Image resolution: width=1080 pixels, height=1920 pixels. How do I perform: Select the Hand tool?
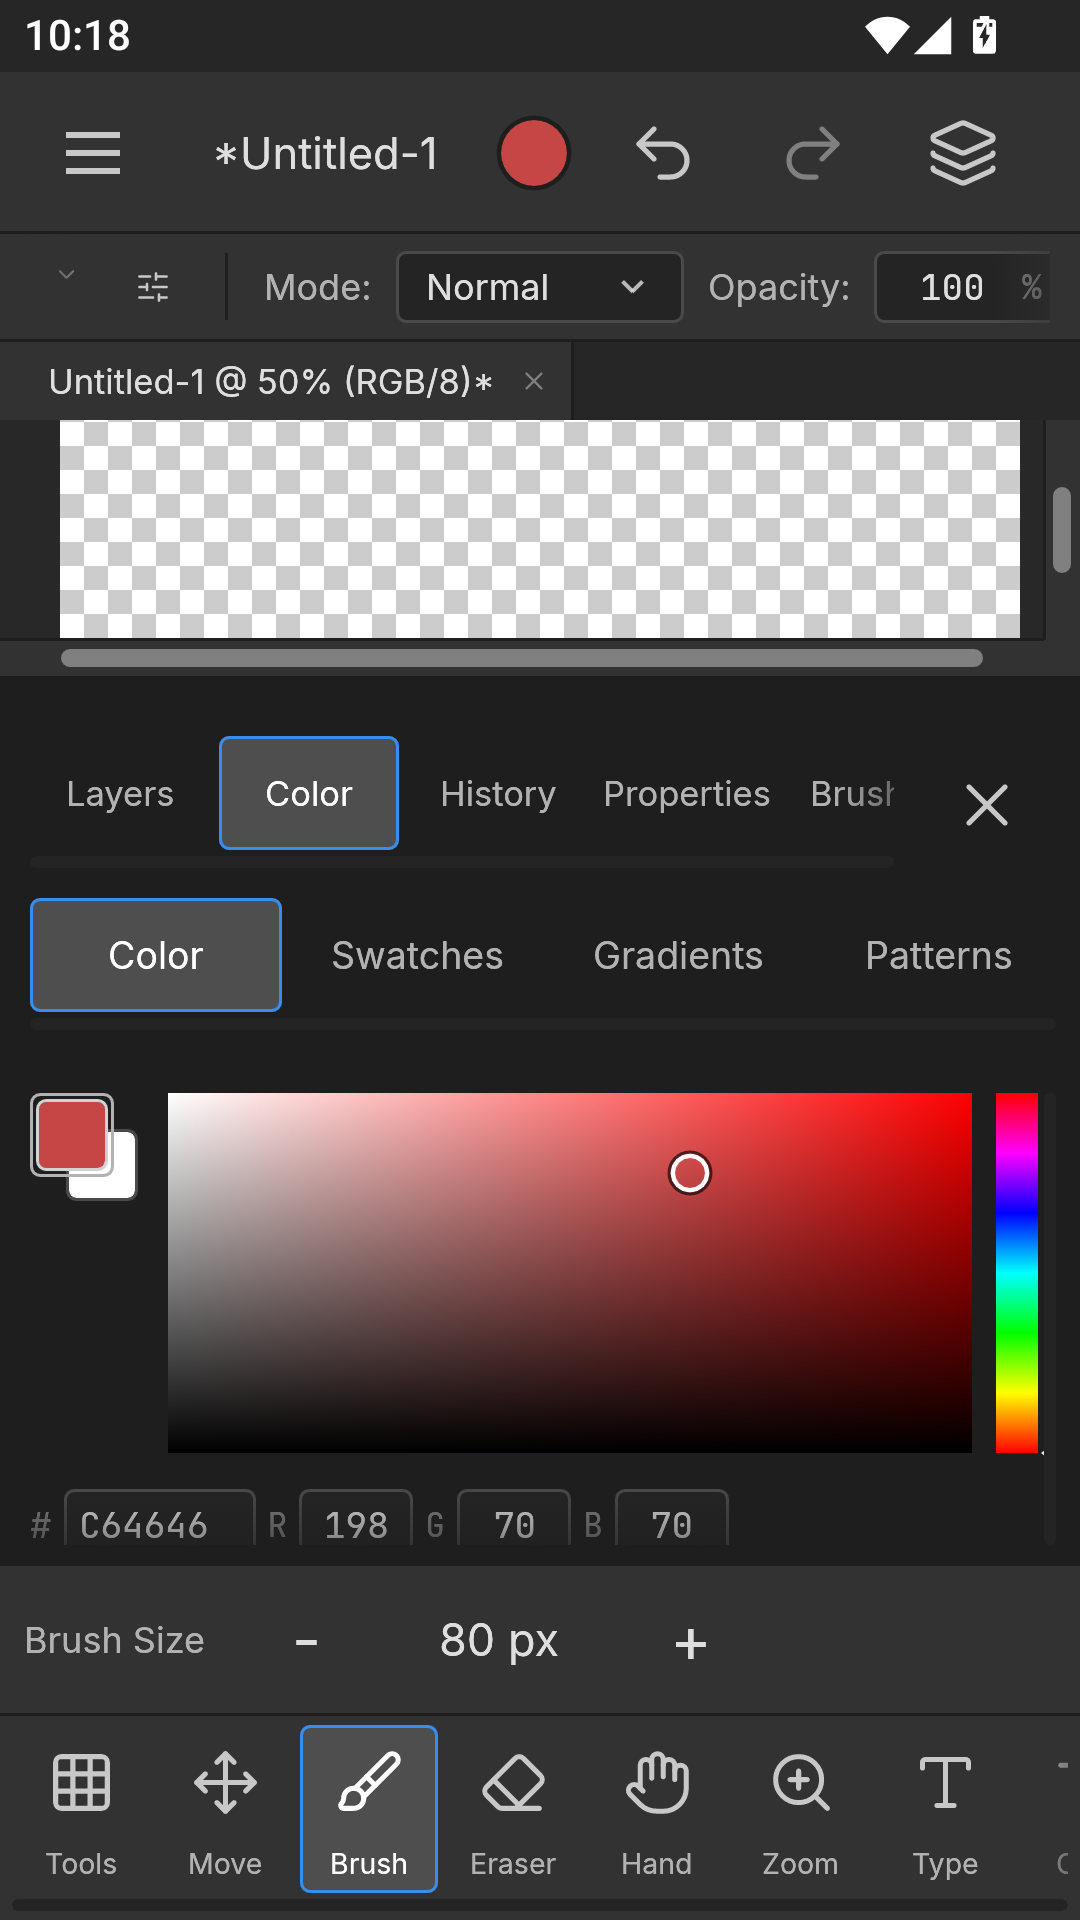(657, 1810)
